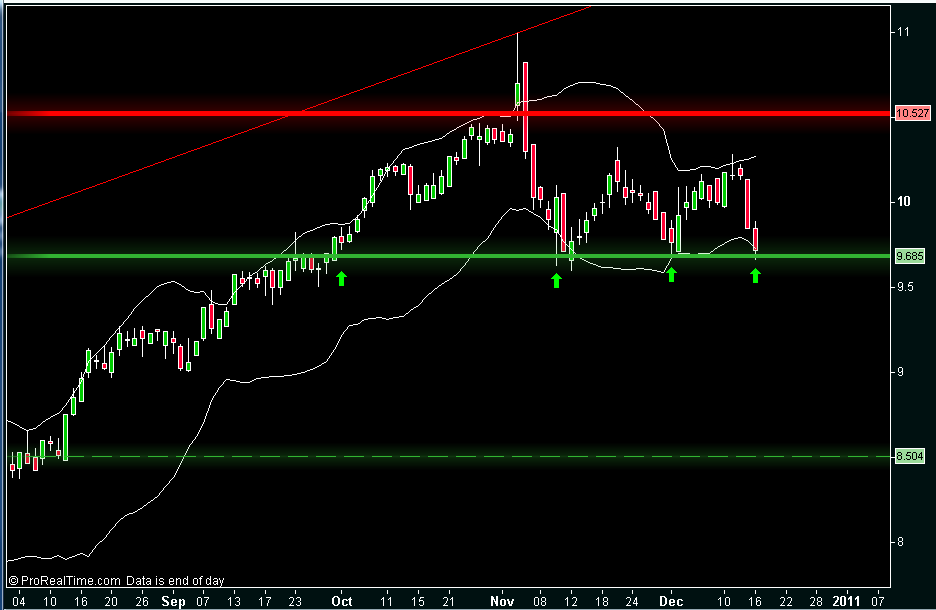Click the 2011 year label on time axis
This screenshot has height=610, width=936.
(846, 601)
